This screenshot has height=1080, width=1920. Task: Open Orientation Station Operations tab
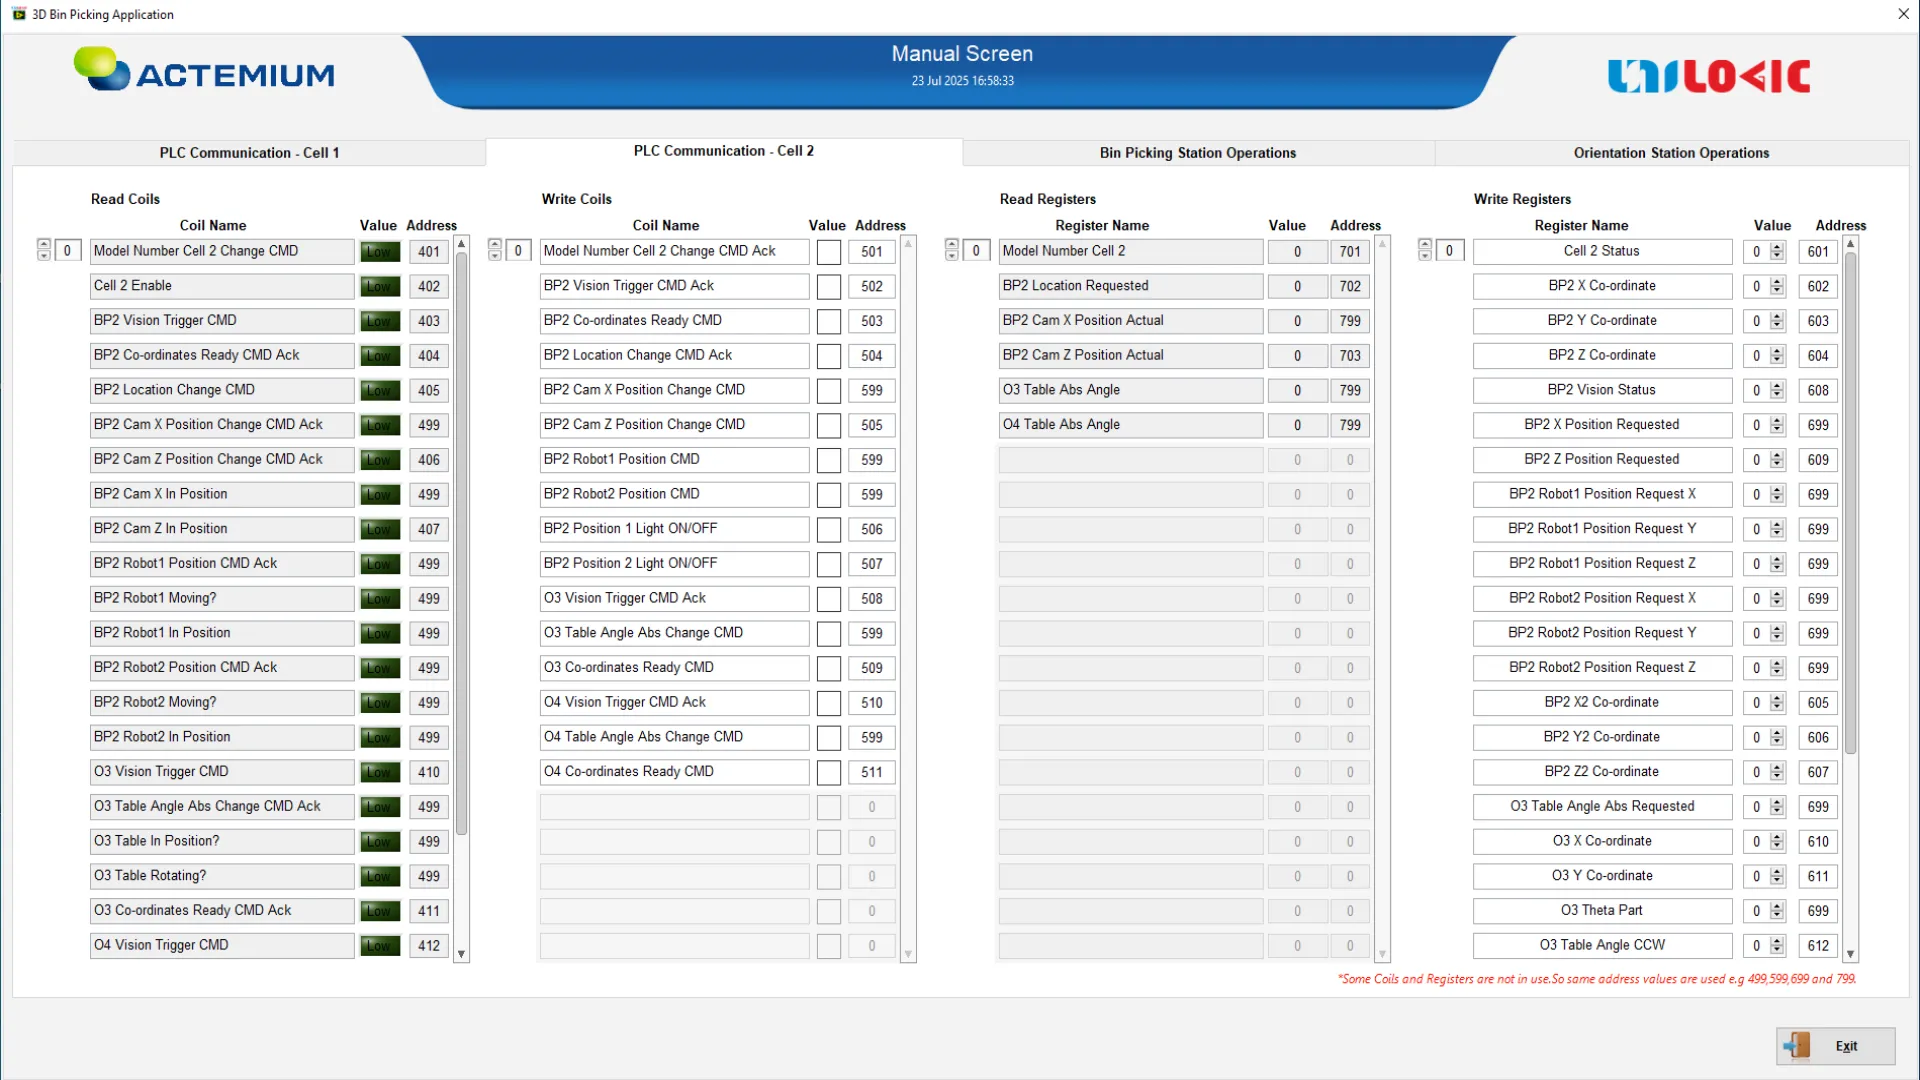[1670, 153]
